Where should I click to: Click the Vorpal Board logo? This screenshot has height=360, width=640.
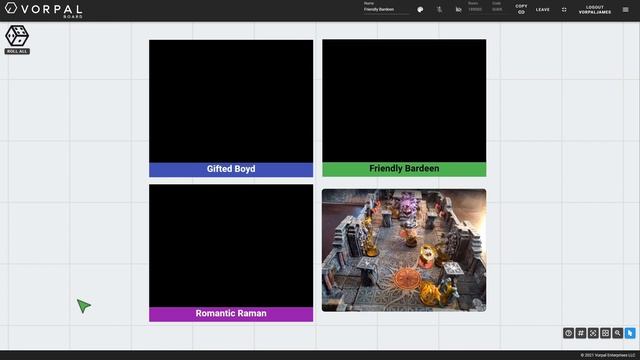44,10
